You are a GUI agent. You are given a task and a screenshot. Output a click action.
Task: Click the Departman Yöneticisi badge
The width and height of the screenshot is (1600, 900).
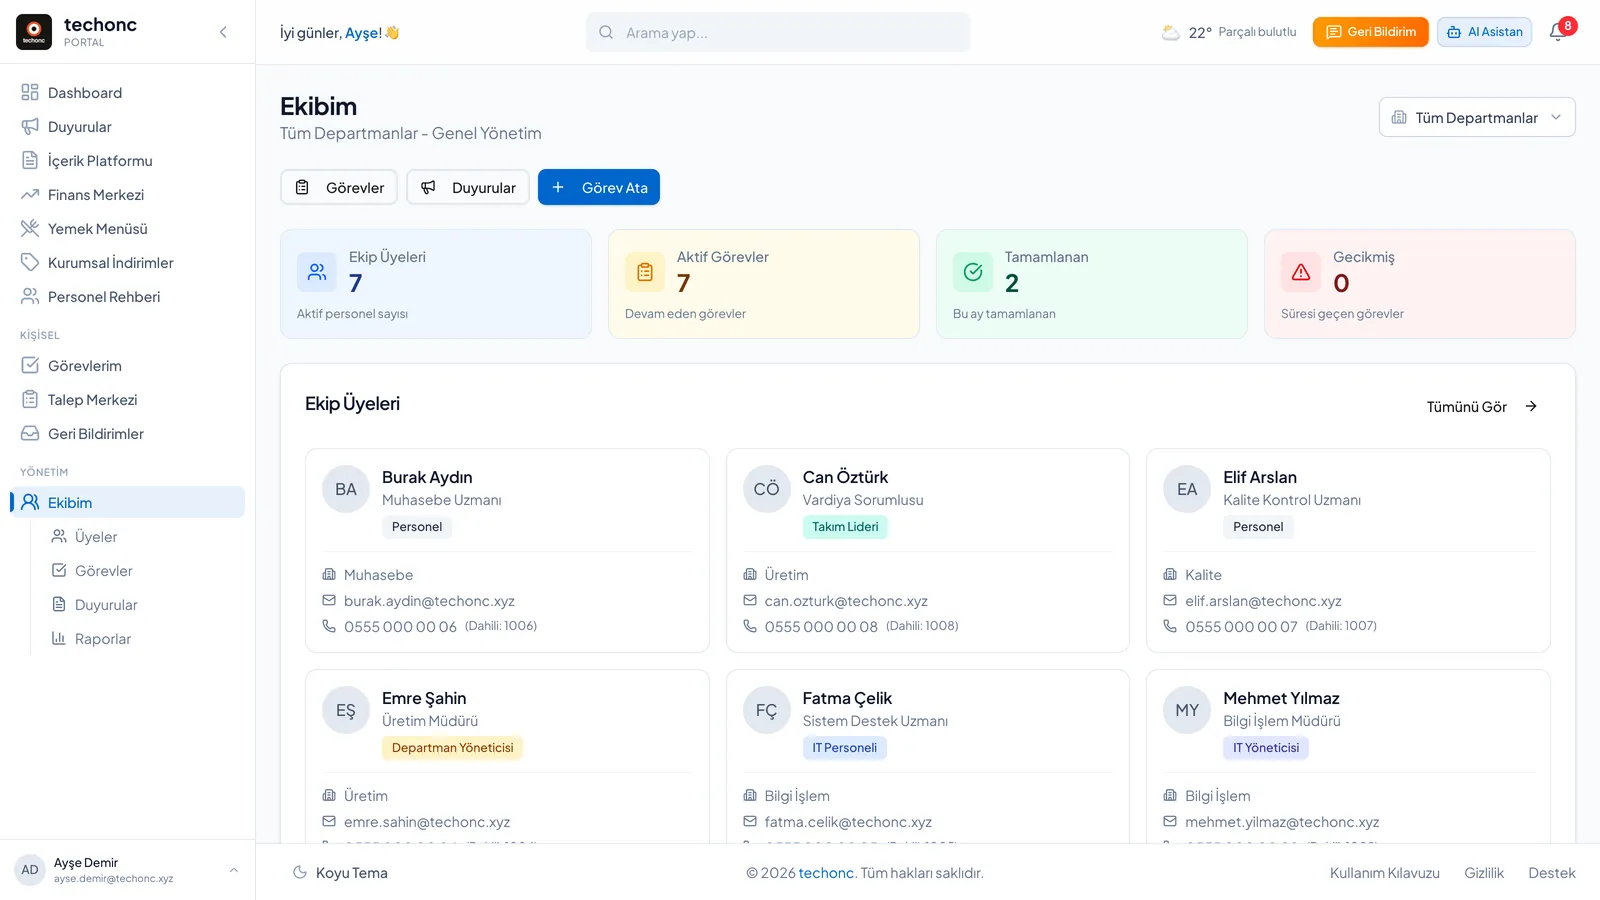tap(453, 748)
